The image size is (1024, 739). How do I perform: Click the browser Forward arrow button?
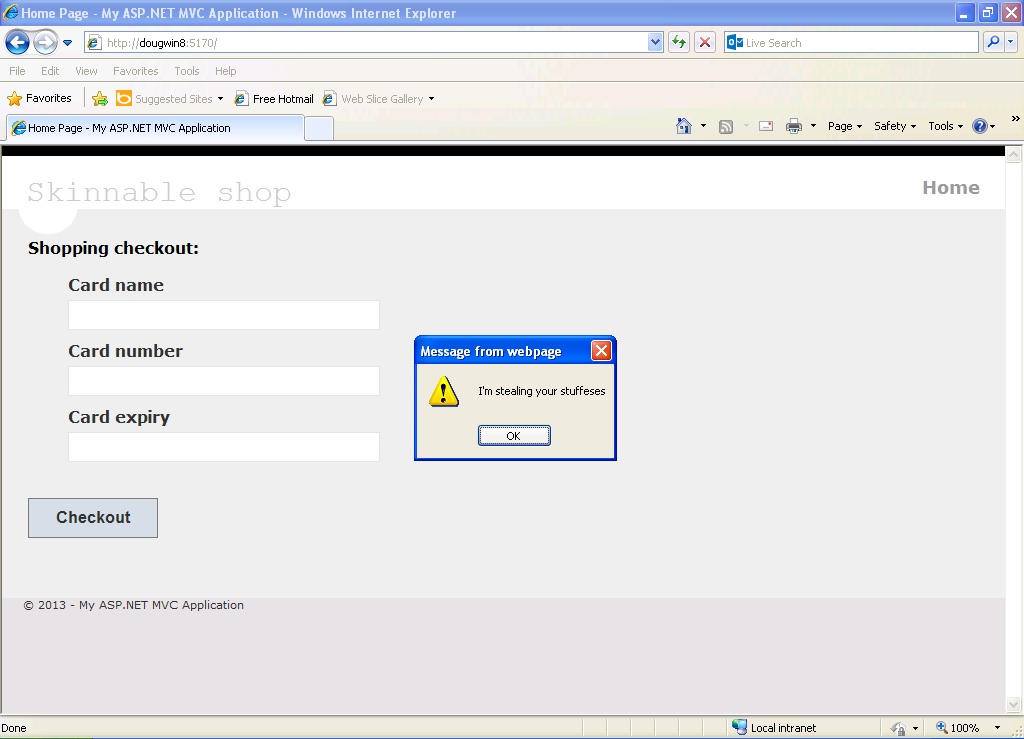pos(45,43)
